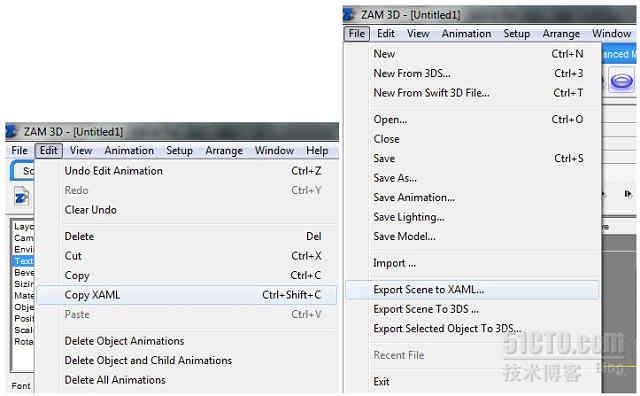Screen dimensions: 640x396
Task: Click ZAM 3D app icon in left title bar
Action: [11, 132]
